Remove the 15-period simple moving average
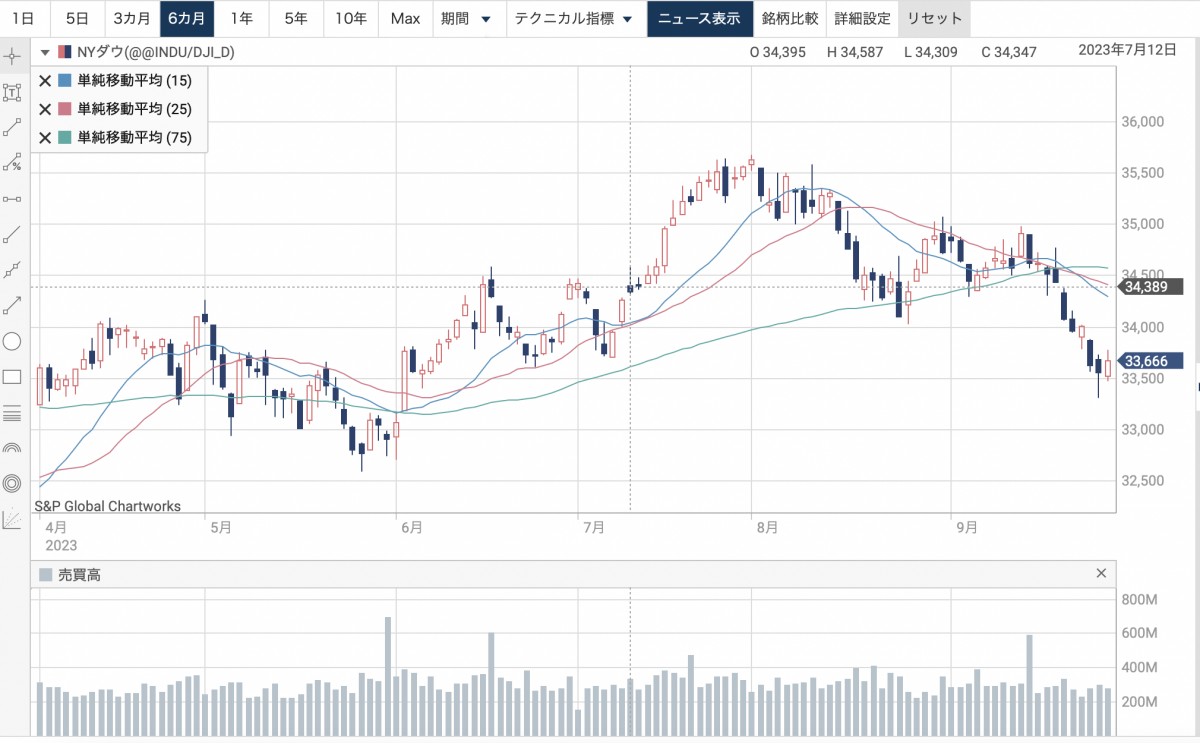This screenshot has height=743, width=1200. click(45, 81)
